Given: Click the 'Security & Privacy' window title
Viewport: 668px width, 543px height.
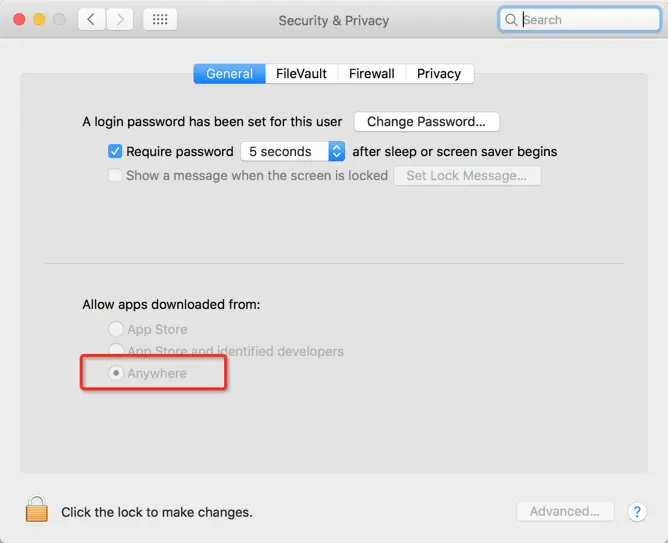Looking at the screenshot, I should [x=334, y=20].
